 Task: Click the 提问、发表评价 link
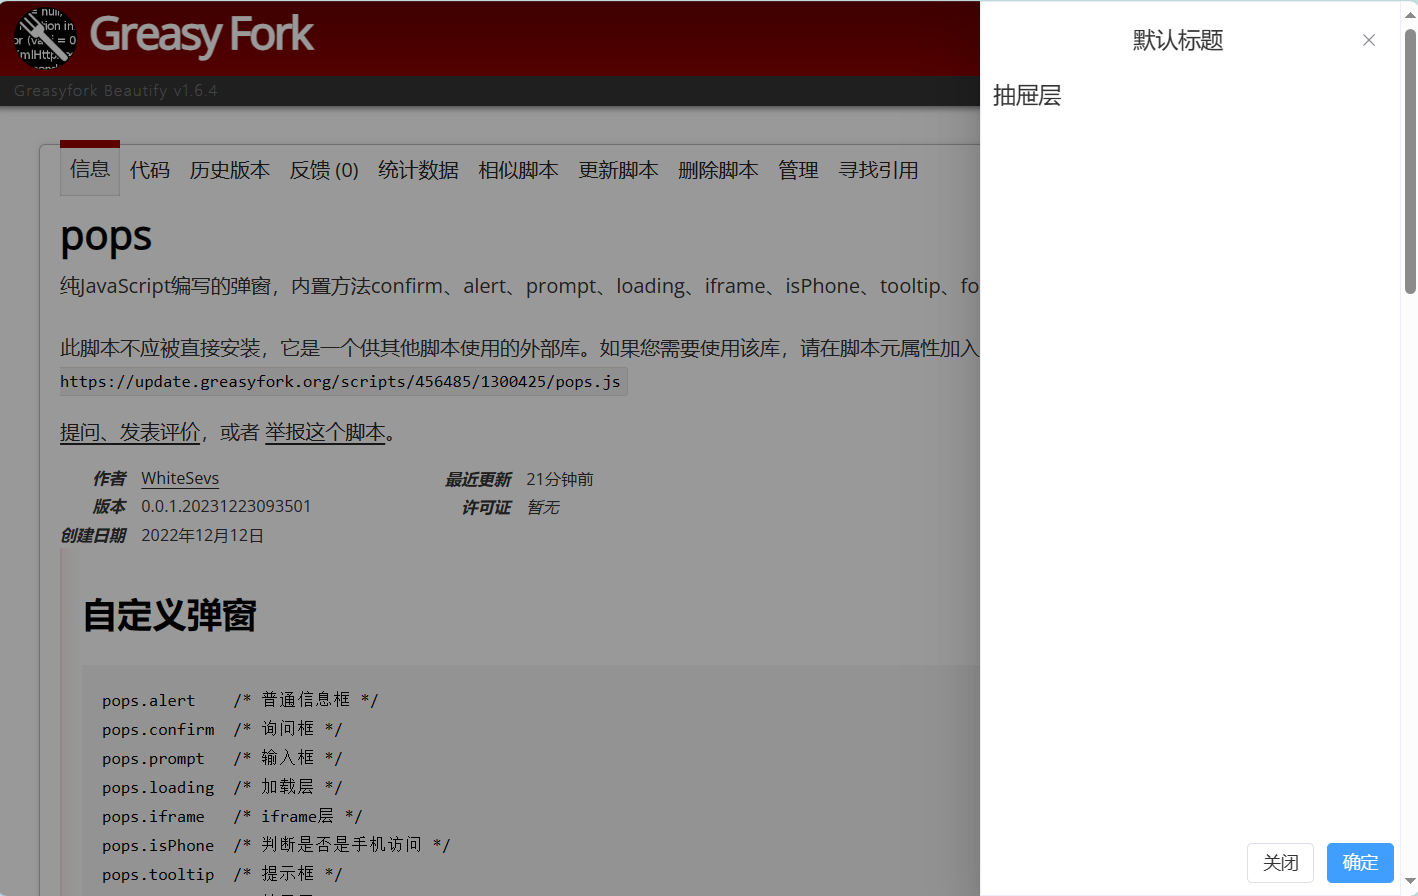coord(130,432)
